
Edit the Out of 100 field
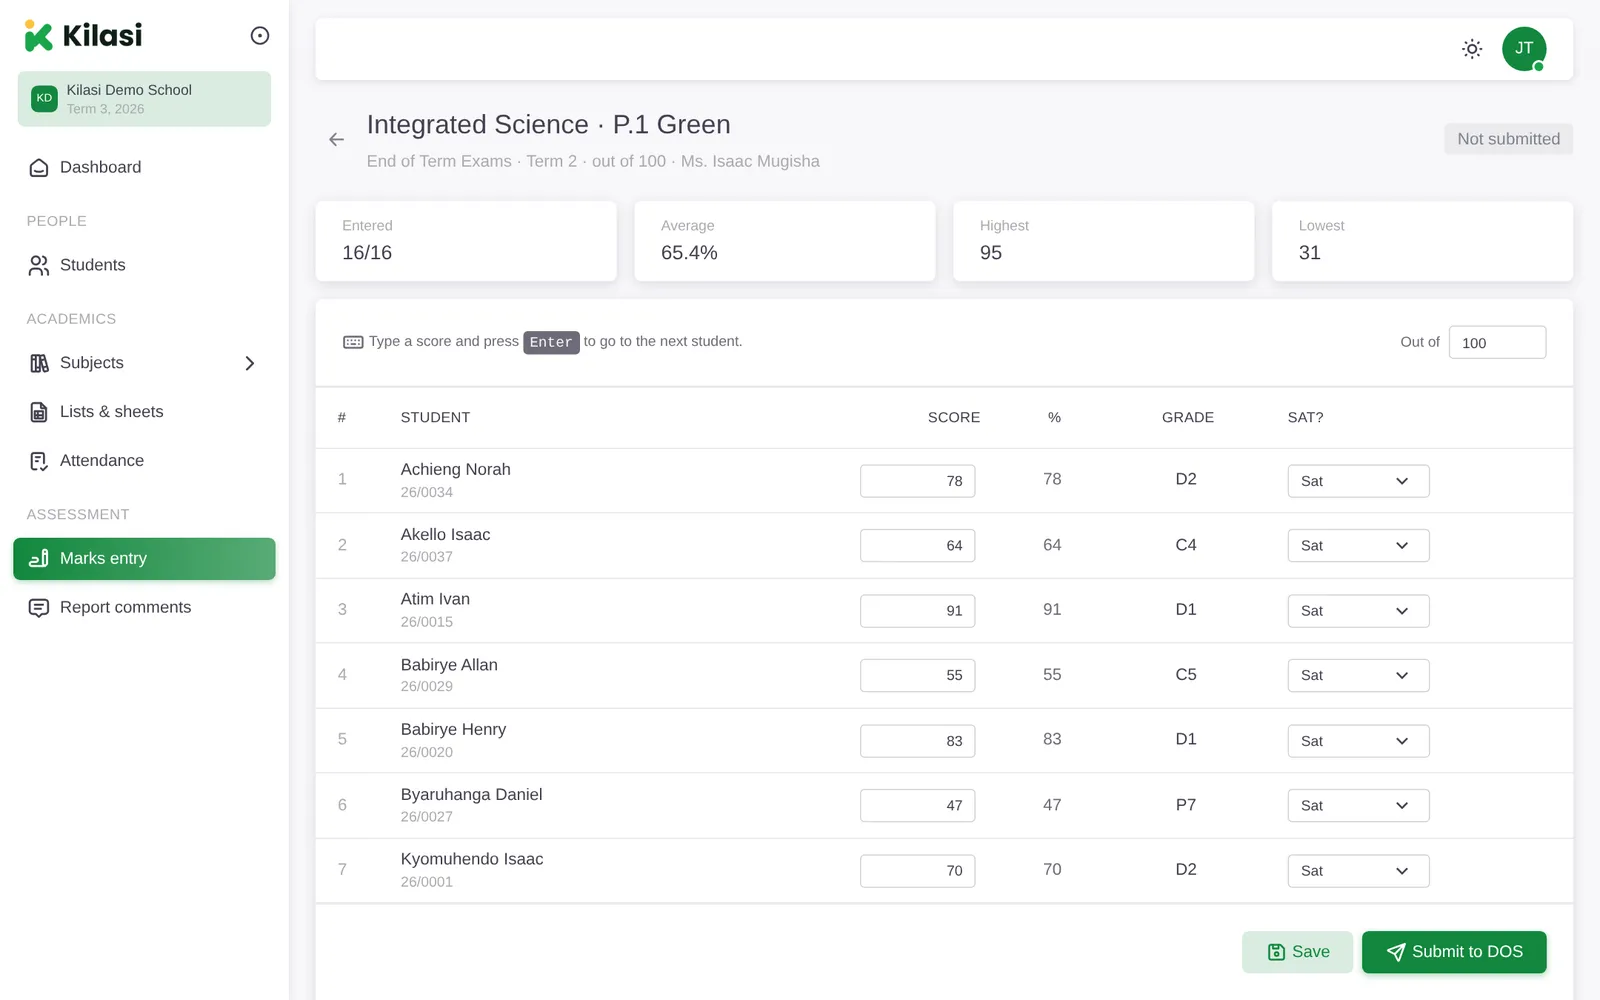point(1497,343)
